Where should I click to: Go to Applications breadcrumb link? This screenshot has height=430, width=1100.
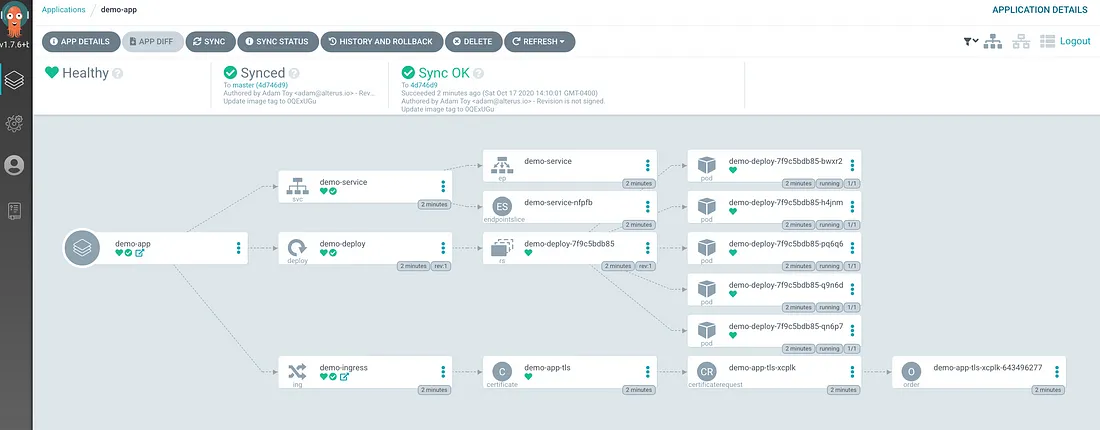click(64, 10)
